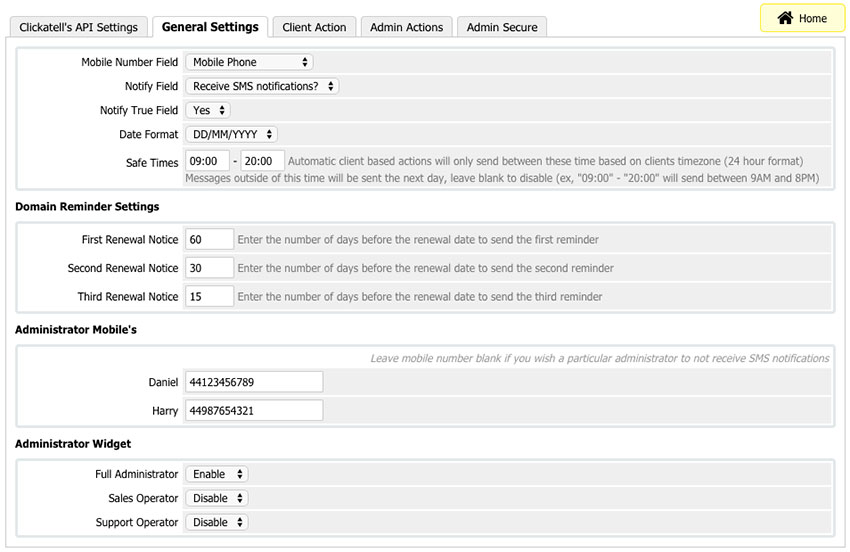Click the Safe Times start time field

207,161
